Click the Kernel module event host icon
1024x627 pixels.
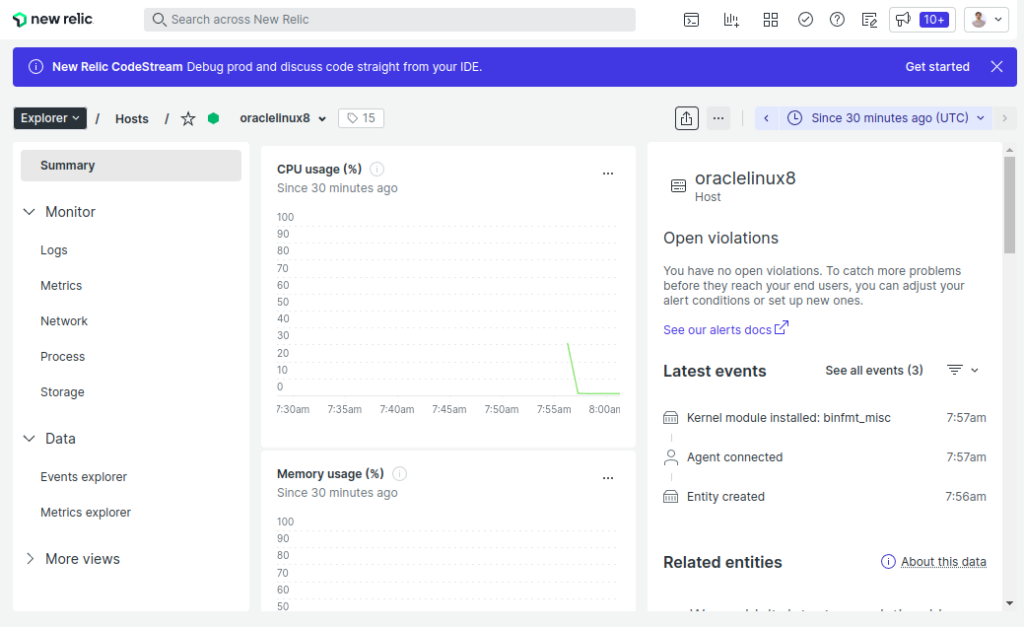pyautogui.click(x=671, y=418)
